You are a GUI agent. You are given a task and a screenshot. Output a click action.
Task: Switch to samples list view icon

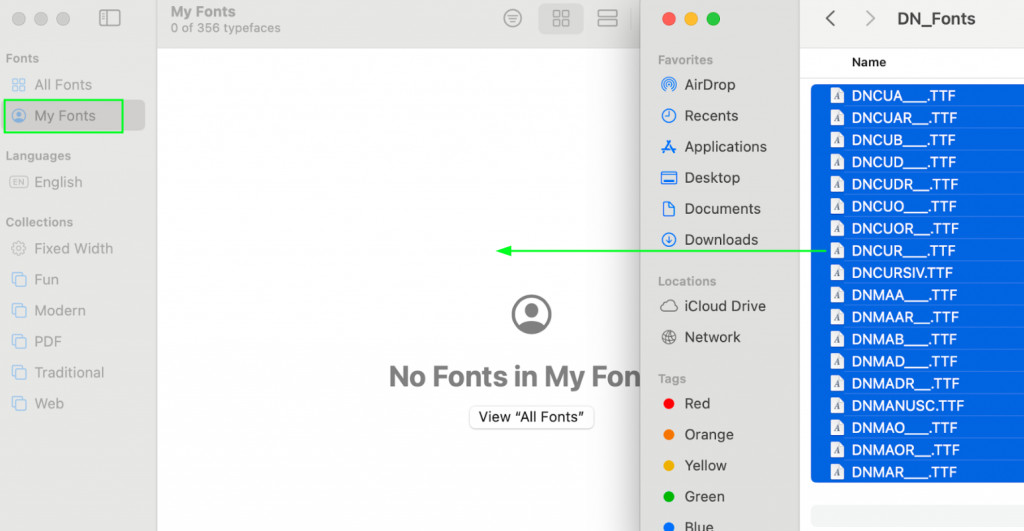(x=607, y=19)
